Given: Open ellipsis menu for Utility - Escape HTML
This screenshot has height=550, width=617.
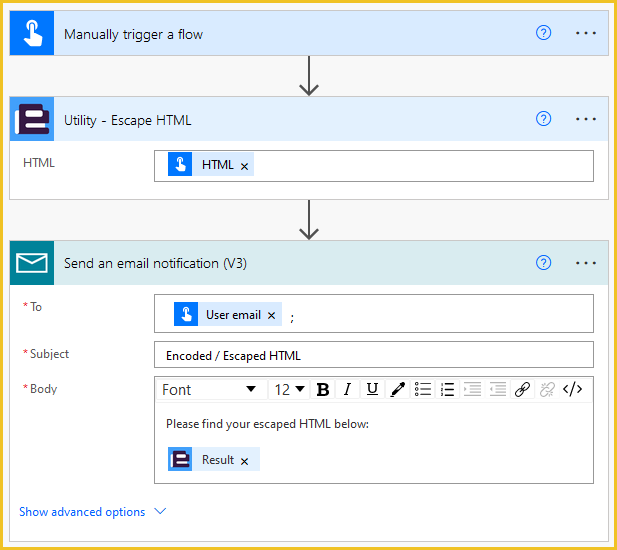Looking at the screenshot, I should click(x=586, y=119).
